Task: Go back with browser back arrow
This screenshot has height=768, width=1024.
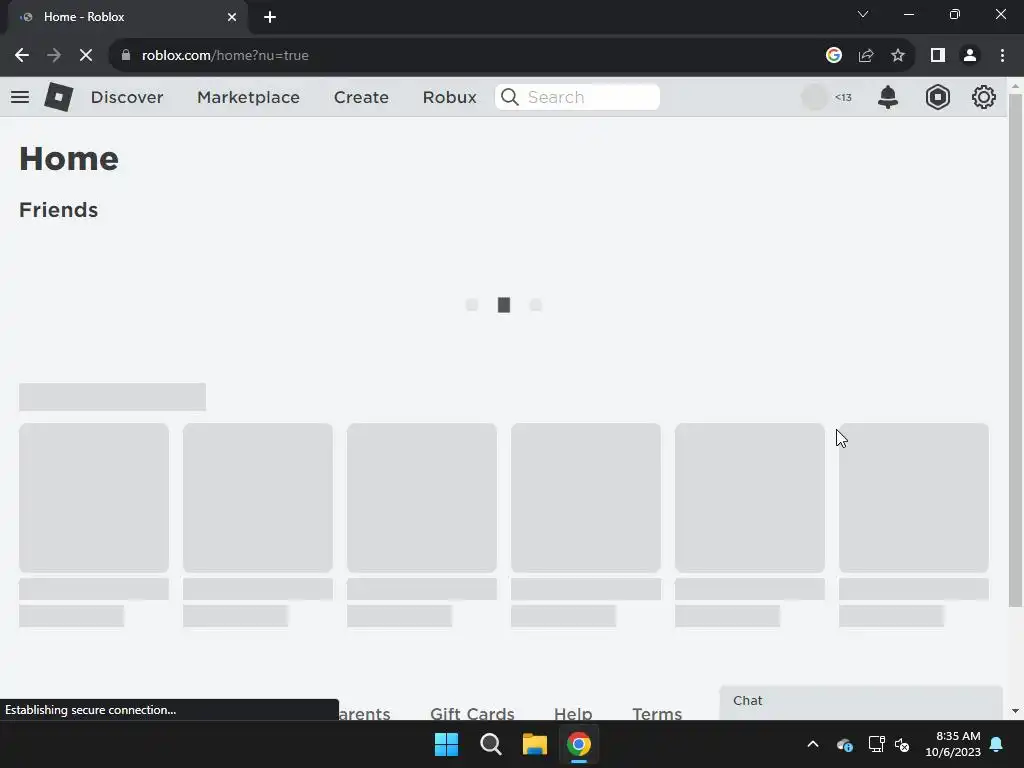Action: pos(22,56)
